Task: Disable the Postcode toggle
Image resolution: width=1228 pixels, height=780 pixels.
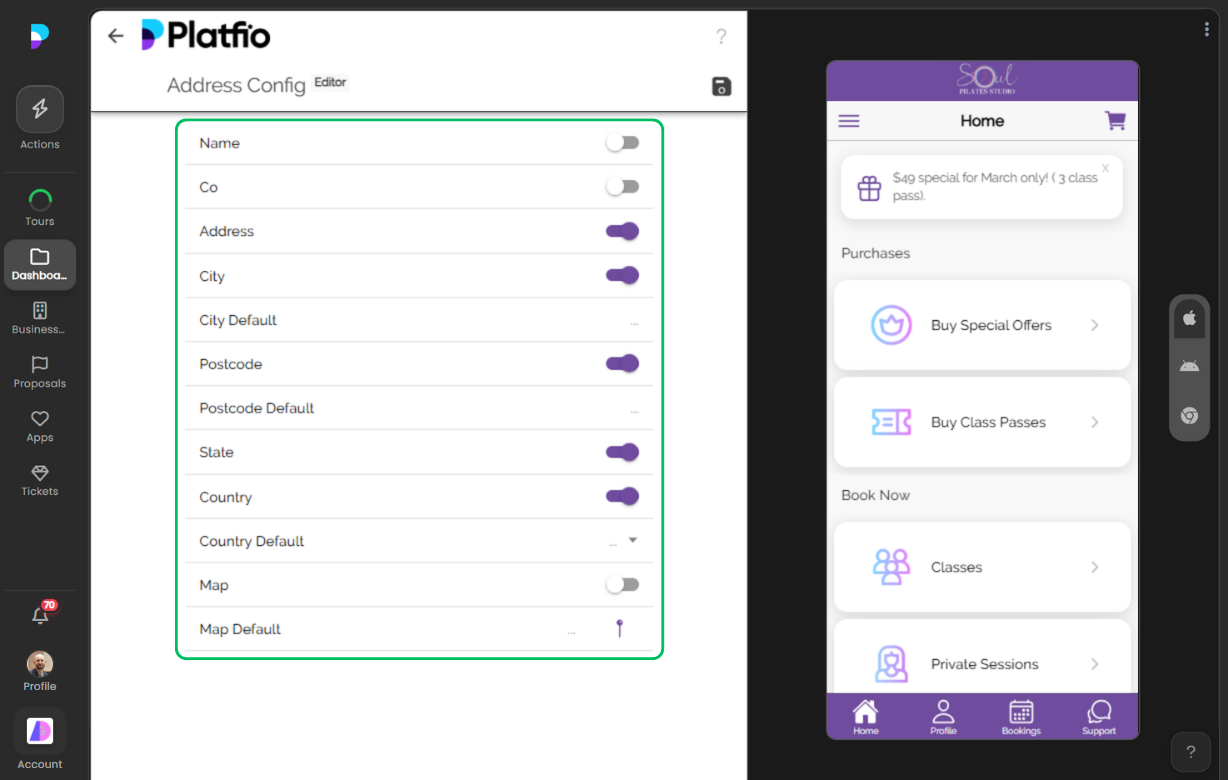Action: pyautogui.click(x=622, y=364)
